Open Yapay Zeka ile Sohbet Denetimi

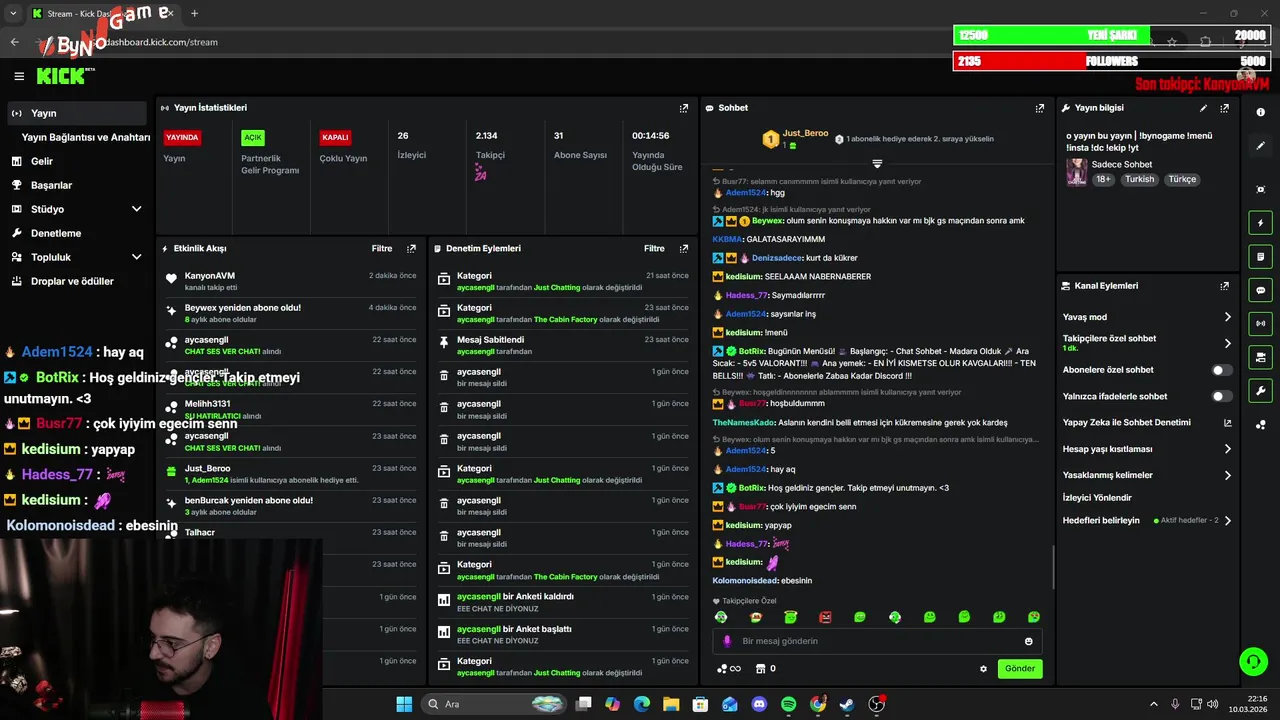pos(1147,423)
